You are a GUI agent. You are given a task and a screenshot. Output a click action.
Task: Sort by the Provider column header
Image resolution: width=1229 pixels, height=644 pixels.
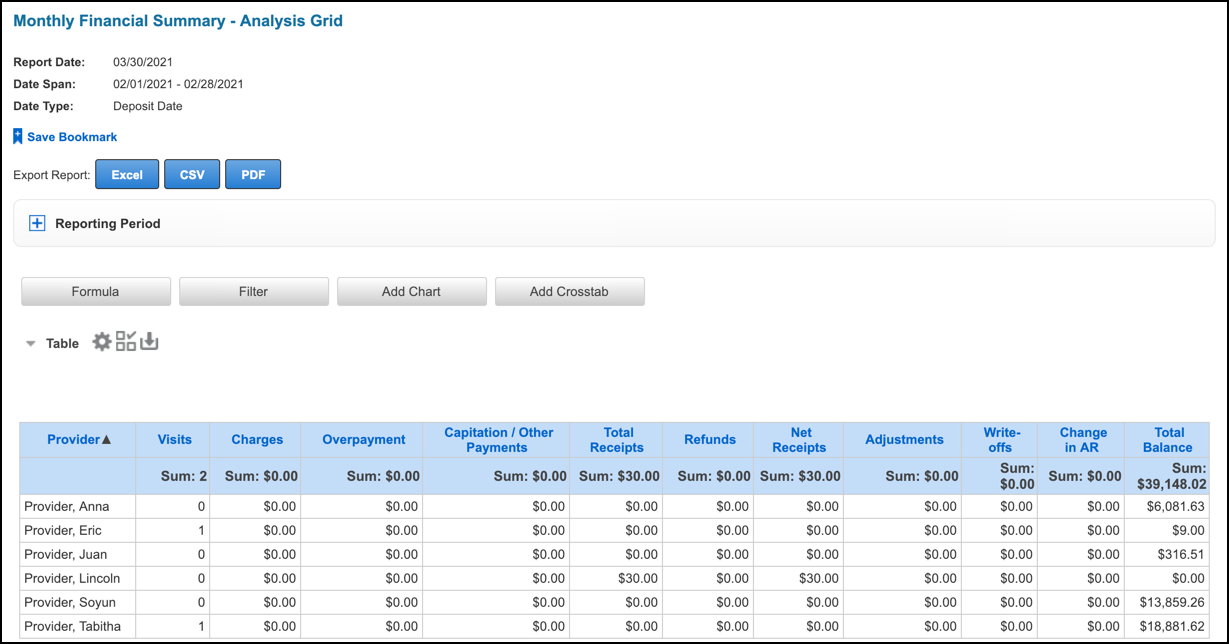78,439
